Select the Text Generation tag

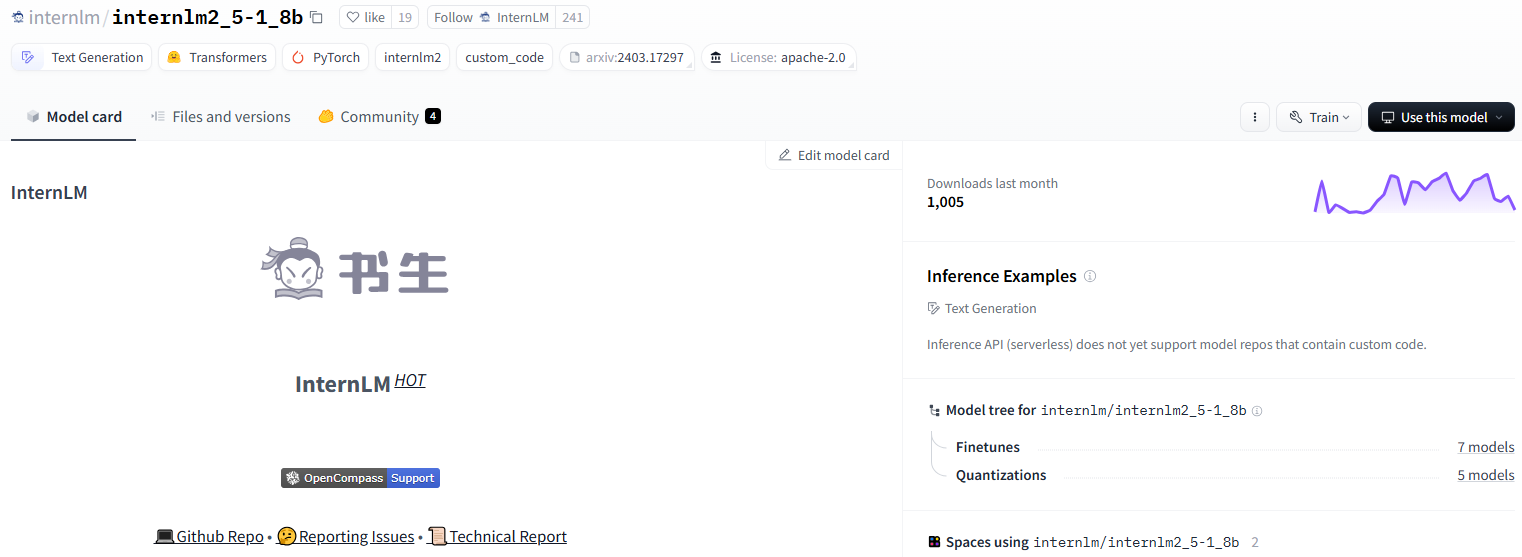tap(82, 57)
